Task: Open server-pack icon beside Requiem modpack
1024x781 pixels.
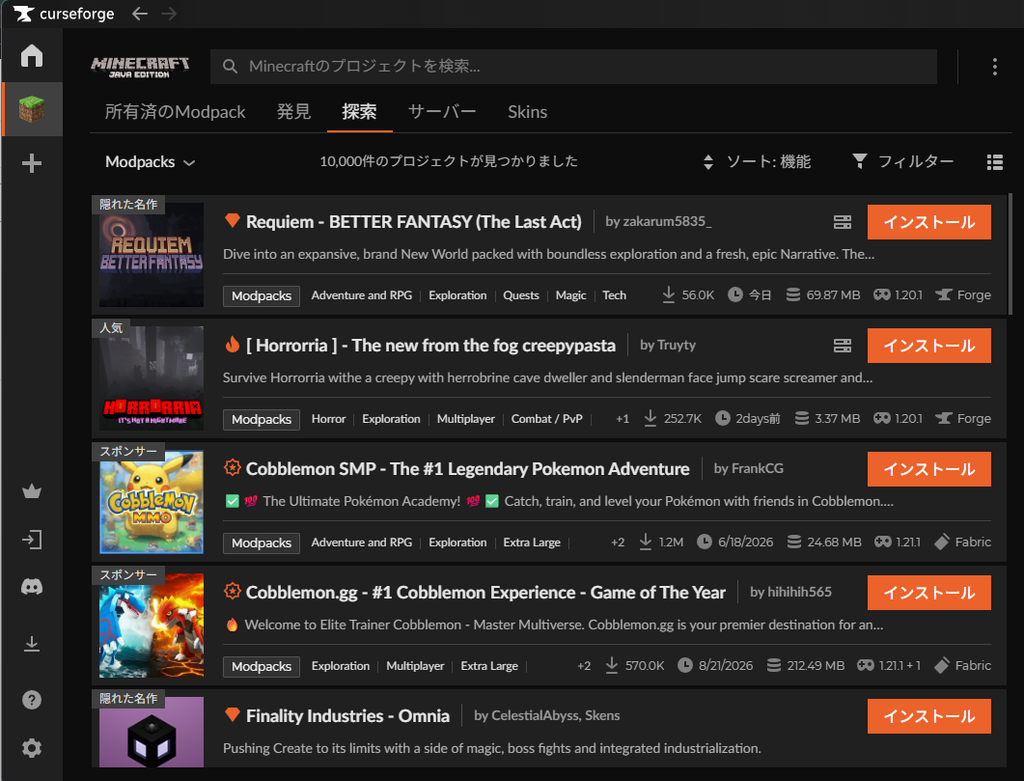Action: coord(842,222)
